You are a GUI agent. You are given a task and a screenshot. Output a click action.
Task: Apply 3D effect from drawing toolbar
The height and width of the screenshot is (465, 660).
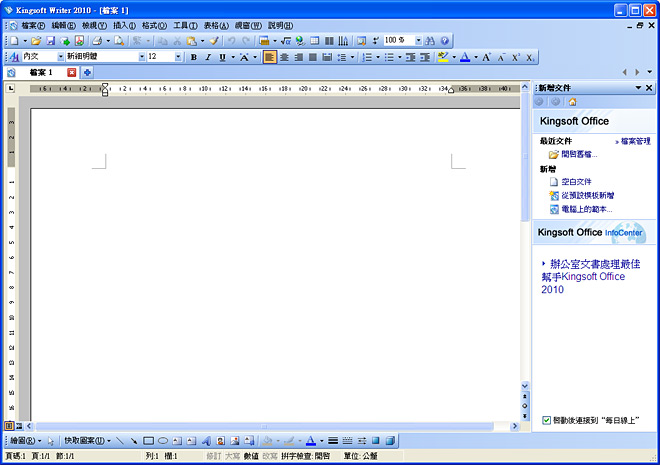tap(390, 441)
